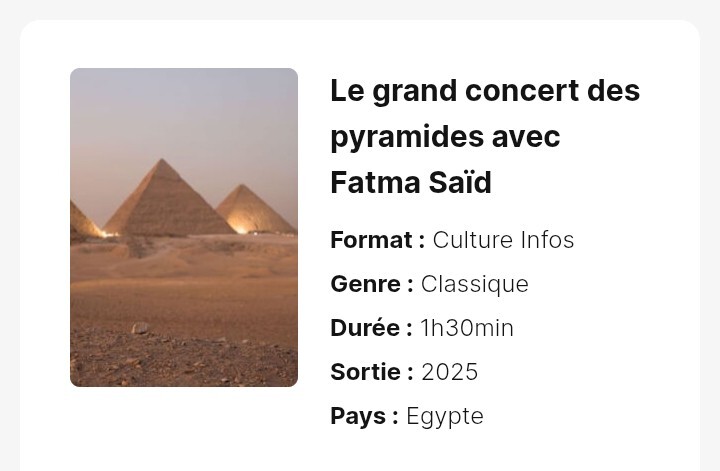
Task: Click the 'pyramides avec' title line
Action: point(445,136)
